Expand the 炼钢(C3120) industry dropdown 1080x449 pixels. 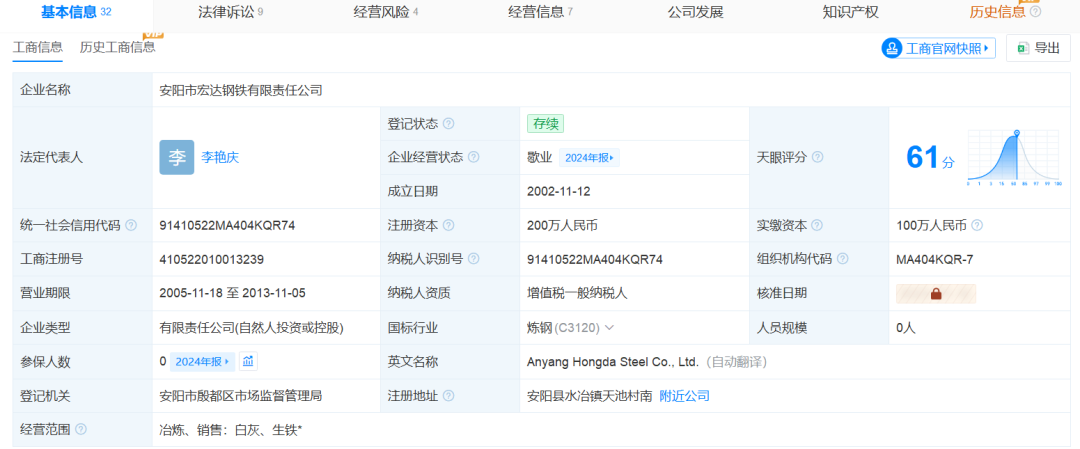[x=609, y=328]
